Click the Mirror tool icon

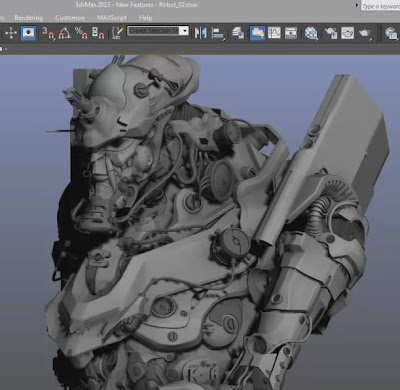pyautogui.click(x=201, y=33)
